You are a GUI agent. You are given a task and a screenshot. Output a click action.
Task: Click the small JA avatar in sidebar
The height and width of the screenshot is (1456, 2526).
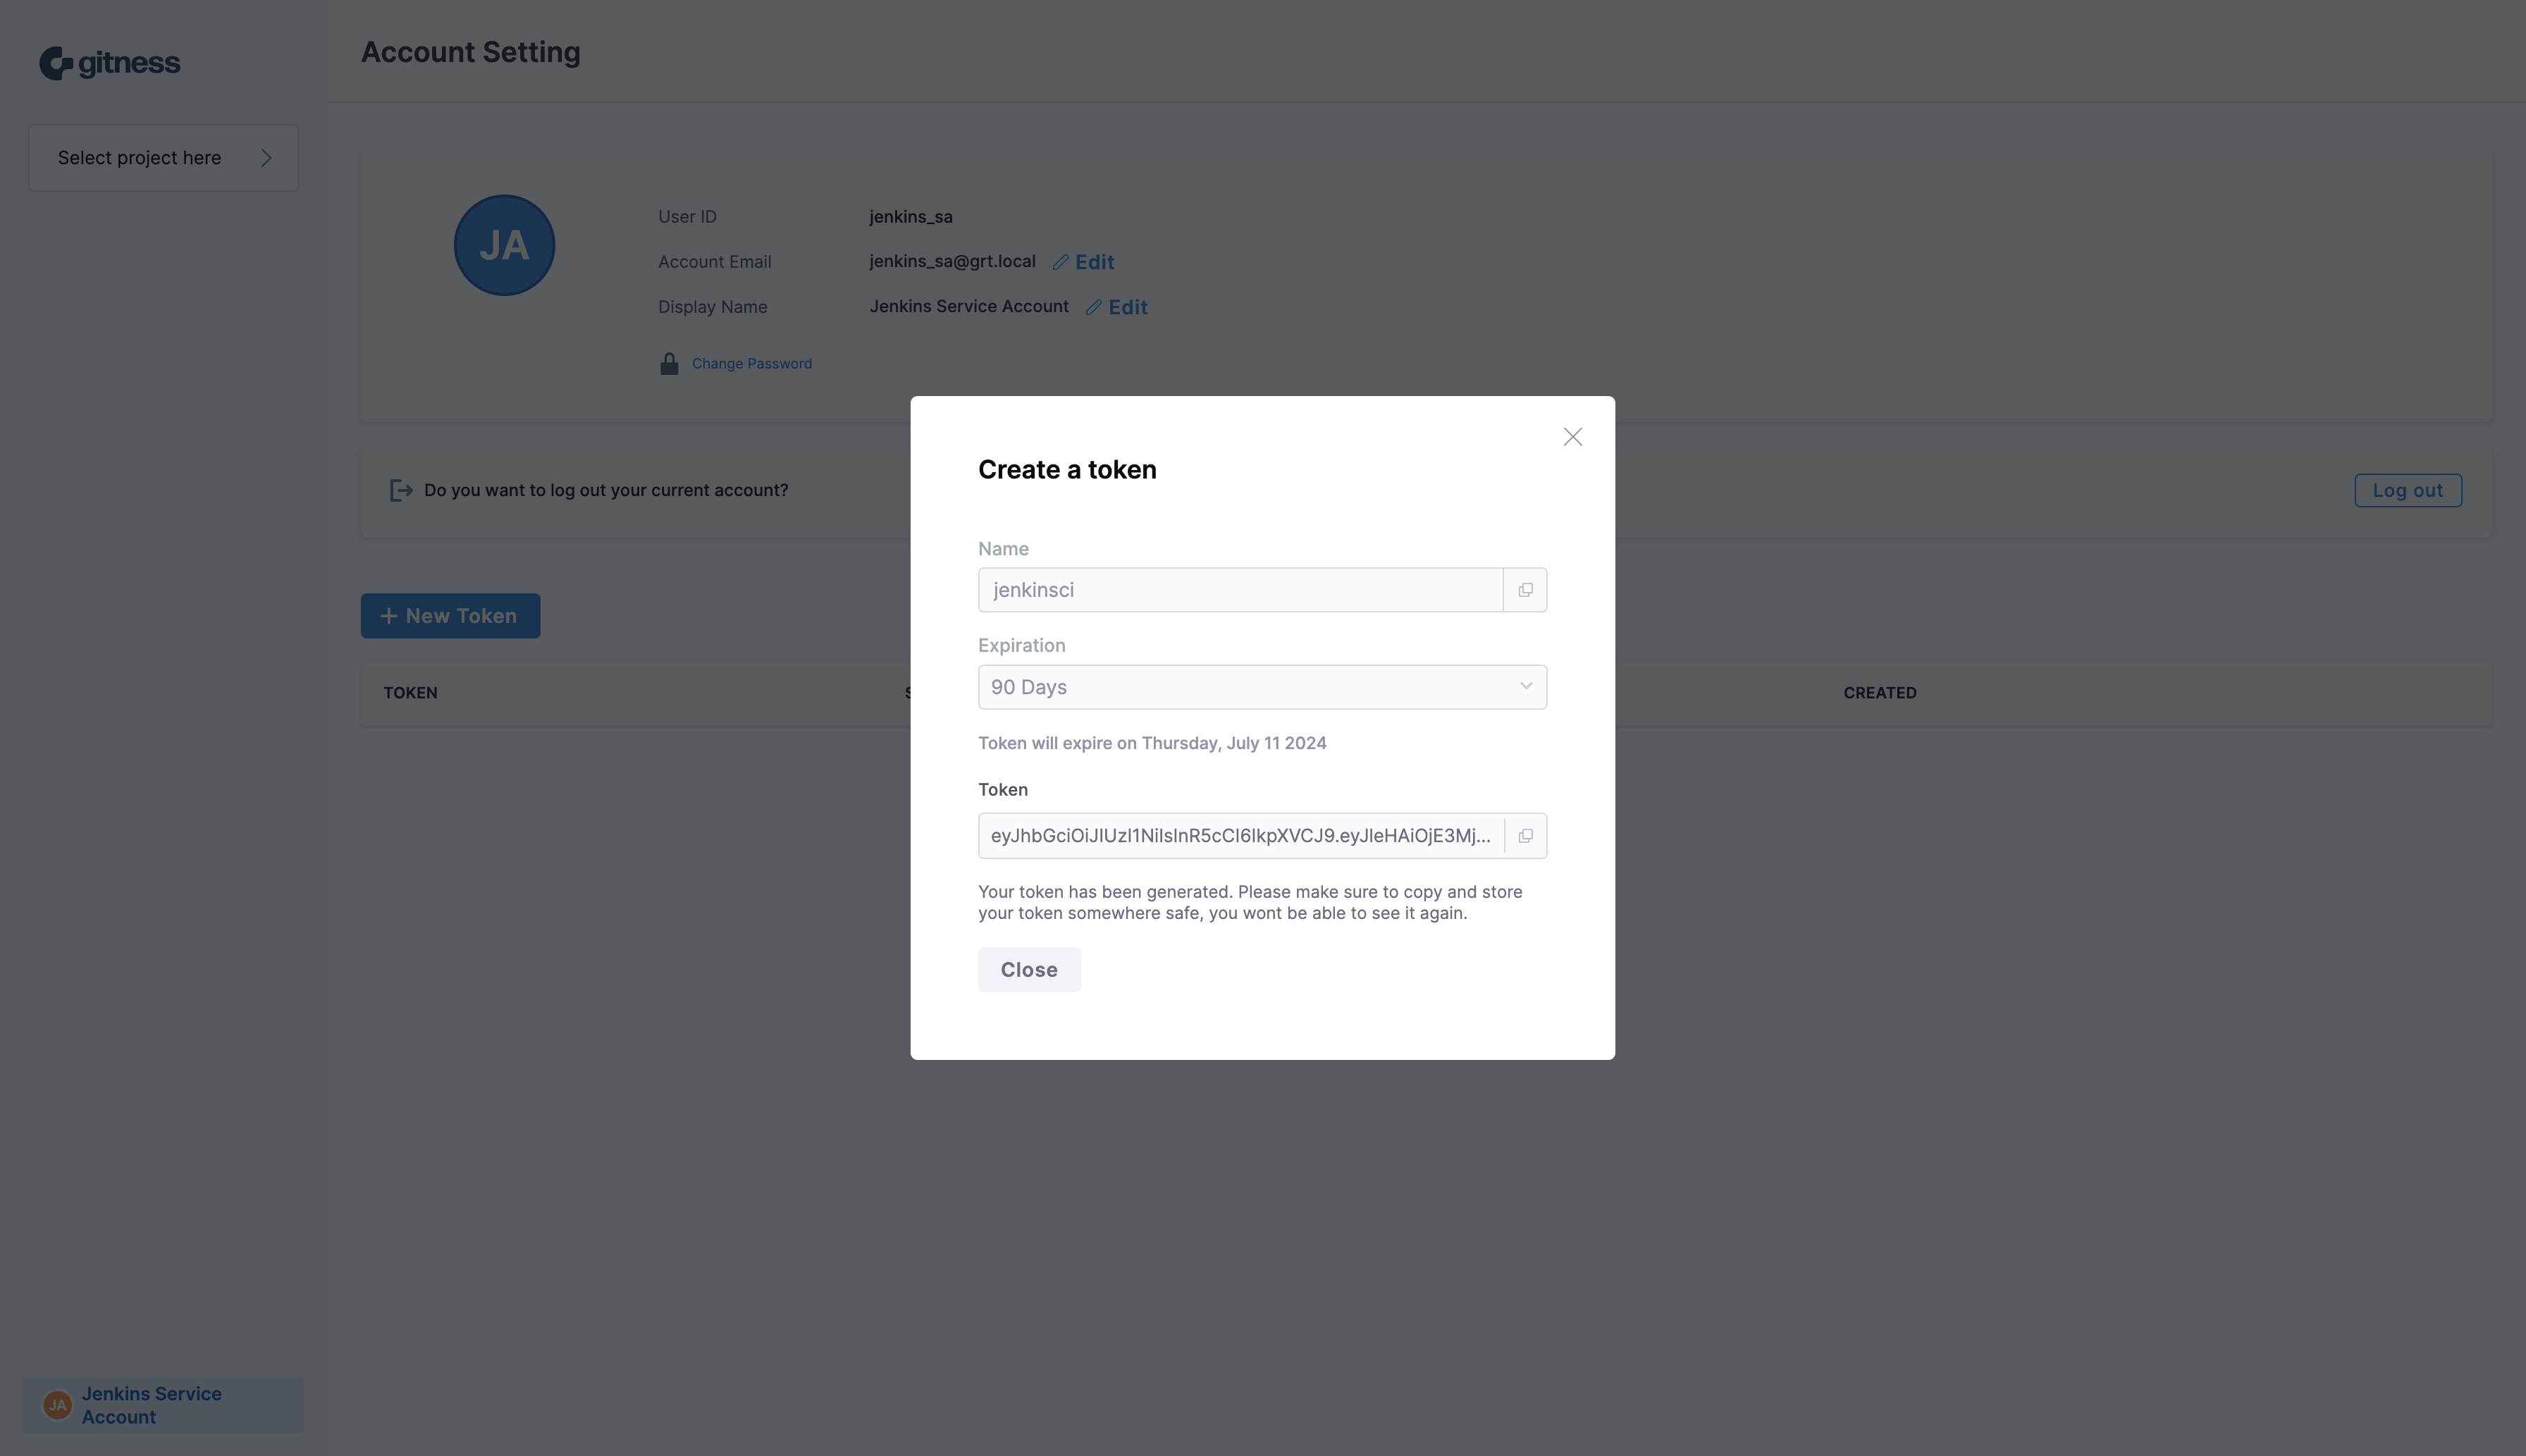click(57, 1405)
